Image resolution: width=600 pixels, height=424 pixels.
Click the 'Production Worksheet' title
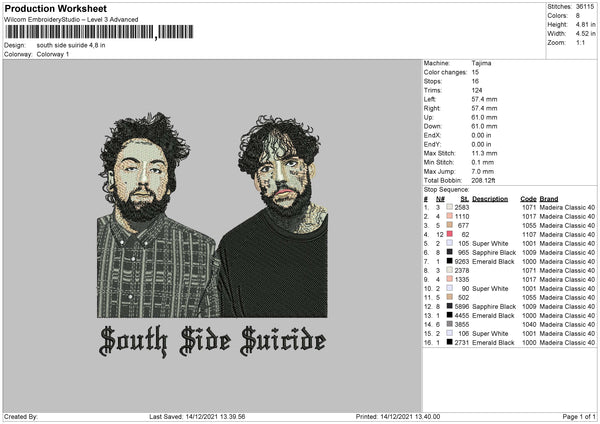click(55, 8)
